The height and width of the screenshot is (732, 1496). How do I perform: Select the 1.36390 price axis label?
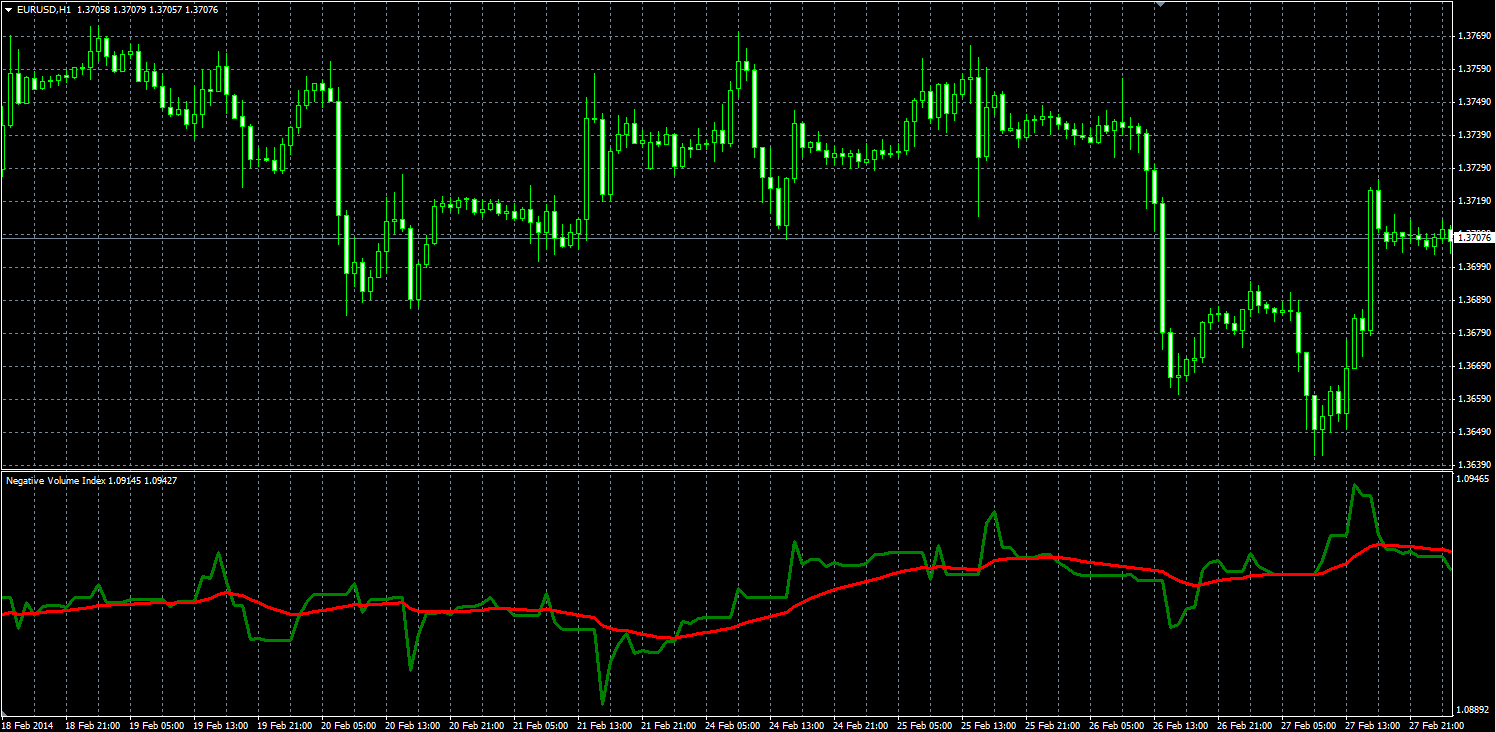tap(1474, 465)
